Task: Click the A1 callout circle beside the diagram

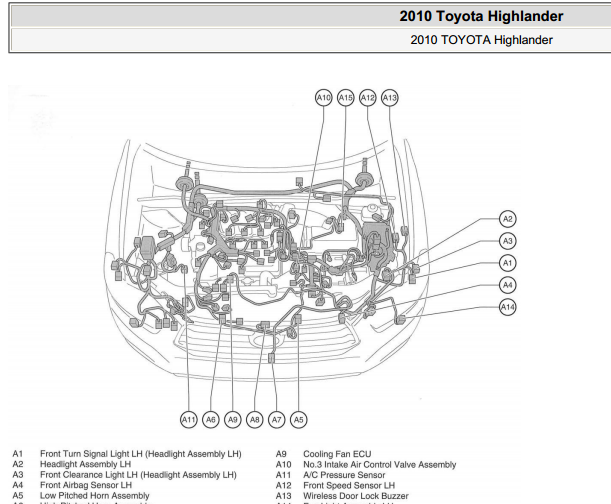Action: 507,263
